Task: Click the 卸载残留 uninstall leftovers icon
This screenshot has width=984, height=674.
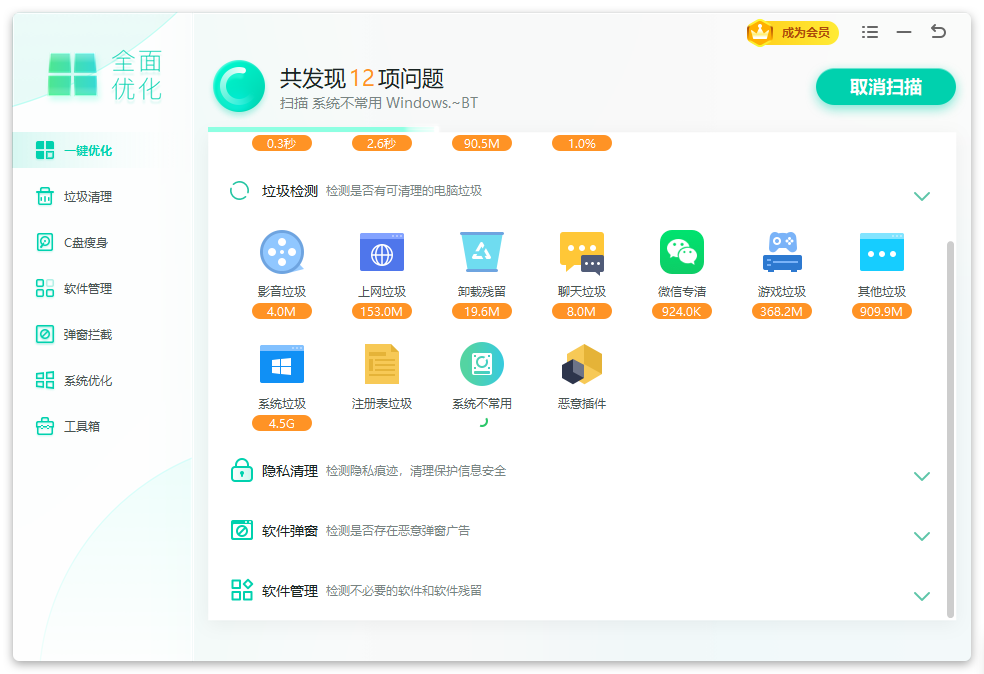Action: pos(481,252)
